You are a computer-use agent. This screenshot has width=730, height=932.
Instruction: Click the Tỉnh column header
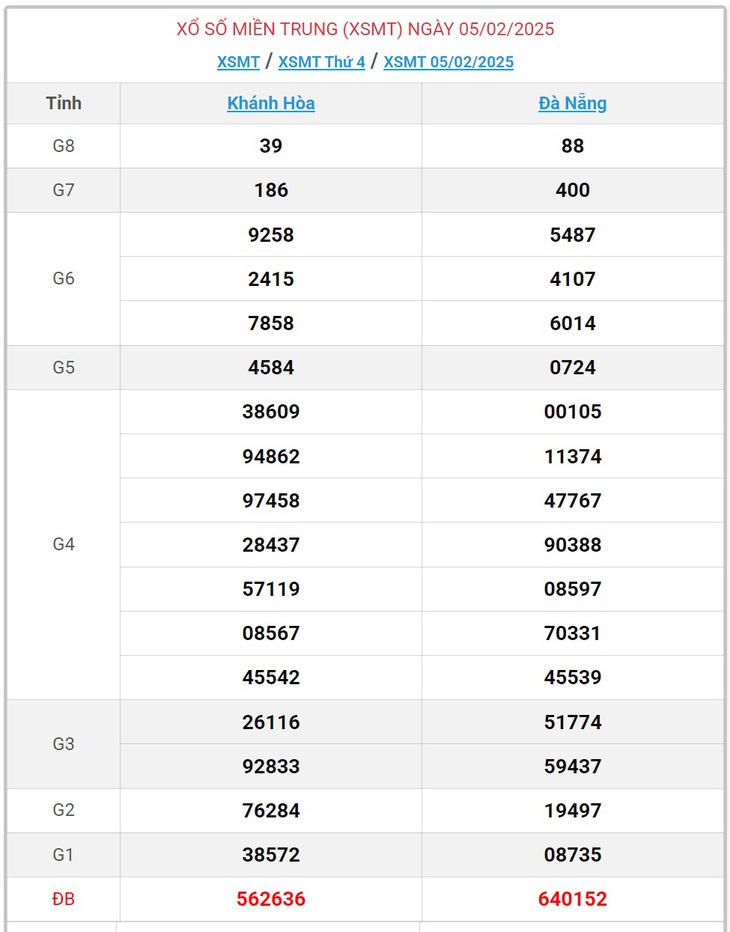pyautogui.click(x=64, y=103)
